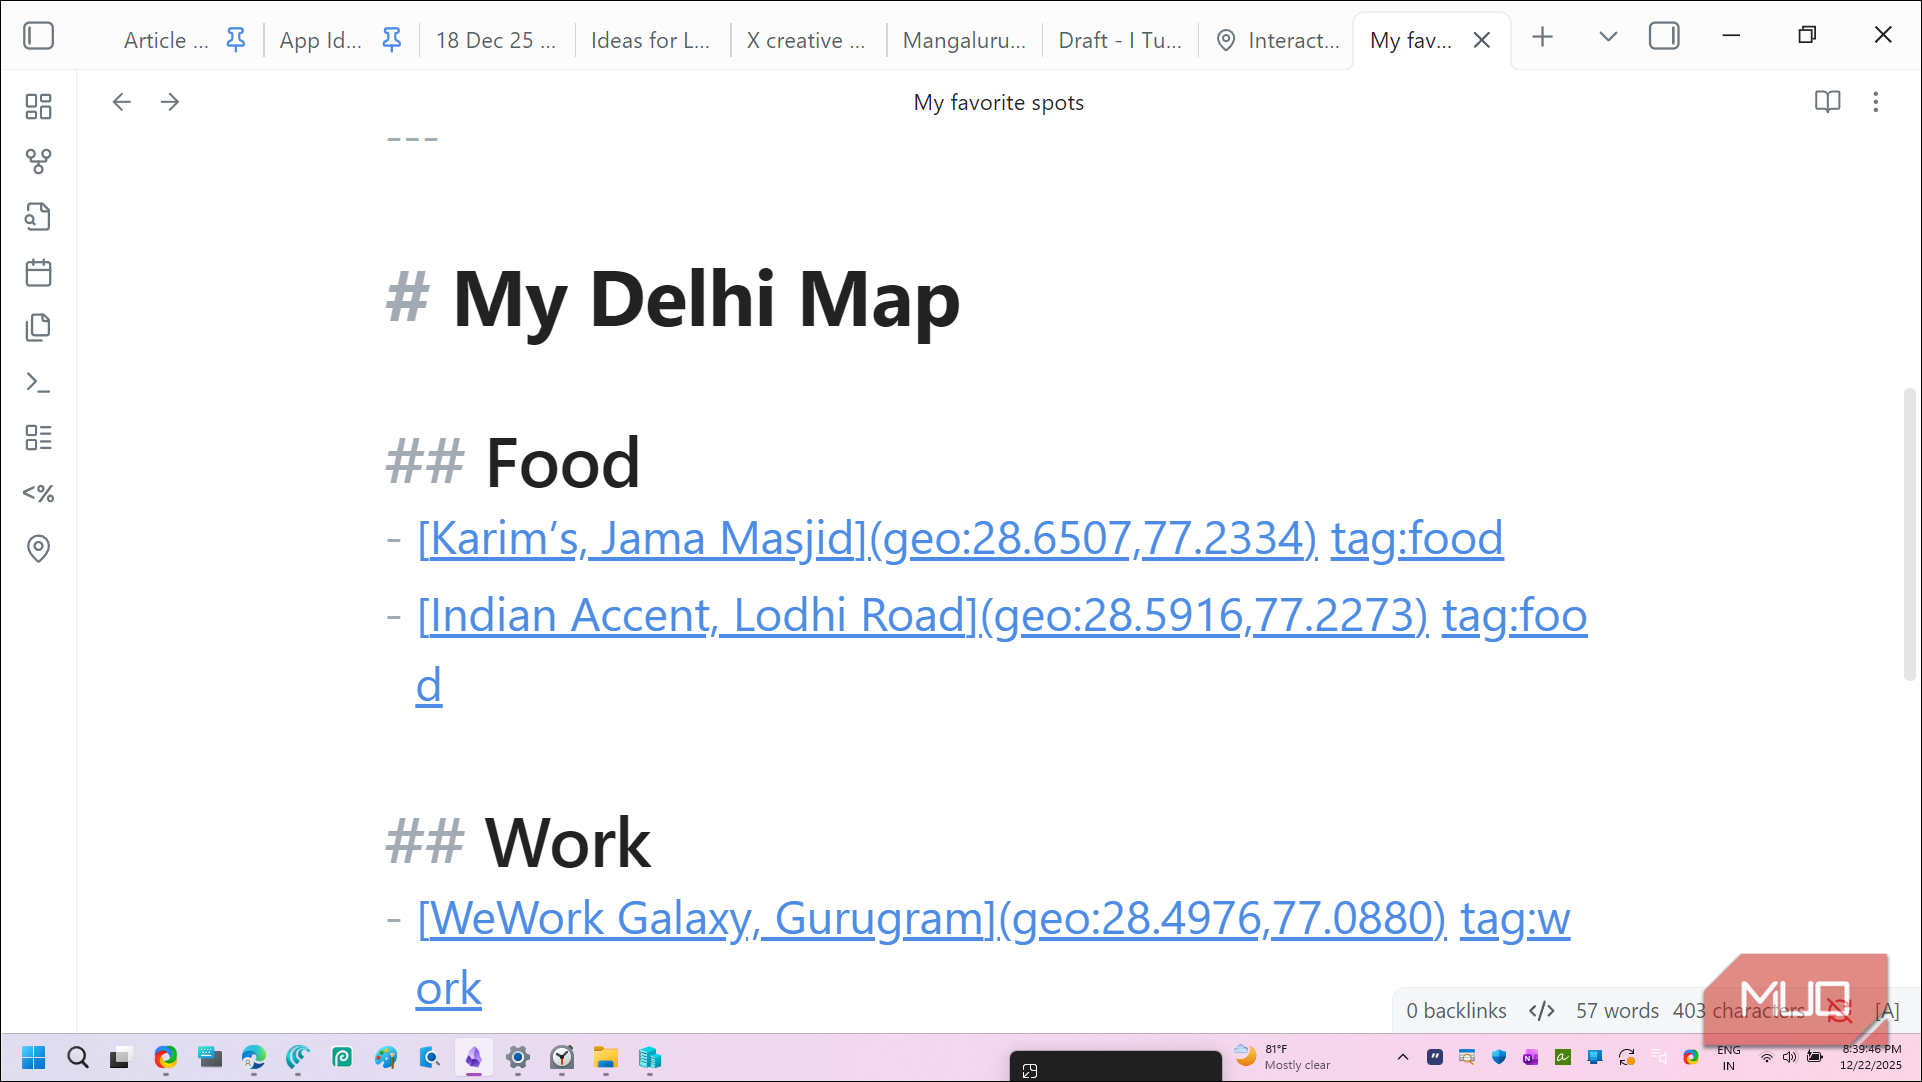Click the My favorite spots note title
Image resolution: width=1922 pixels, height=1082 pixels.
pos(998,102)
